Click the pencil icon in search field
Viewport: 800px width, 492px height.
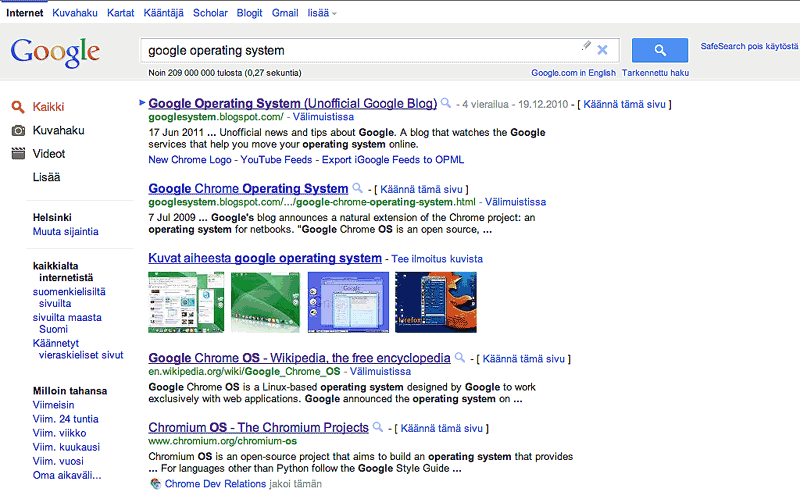tap(586, 46)
